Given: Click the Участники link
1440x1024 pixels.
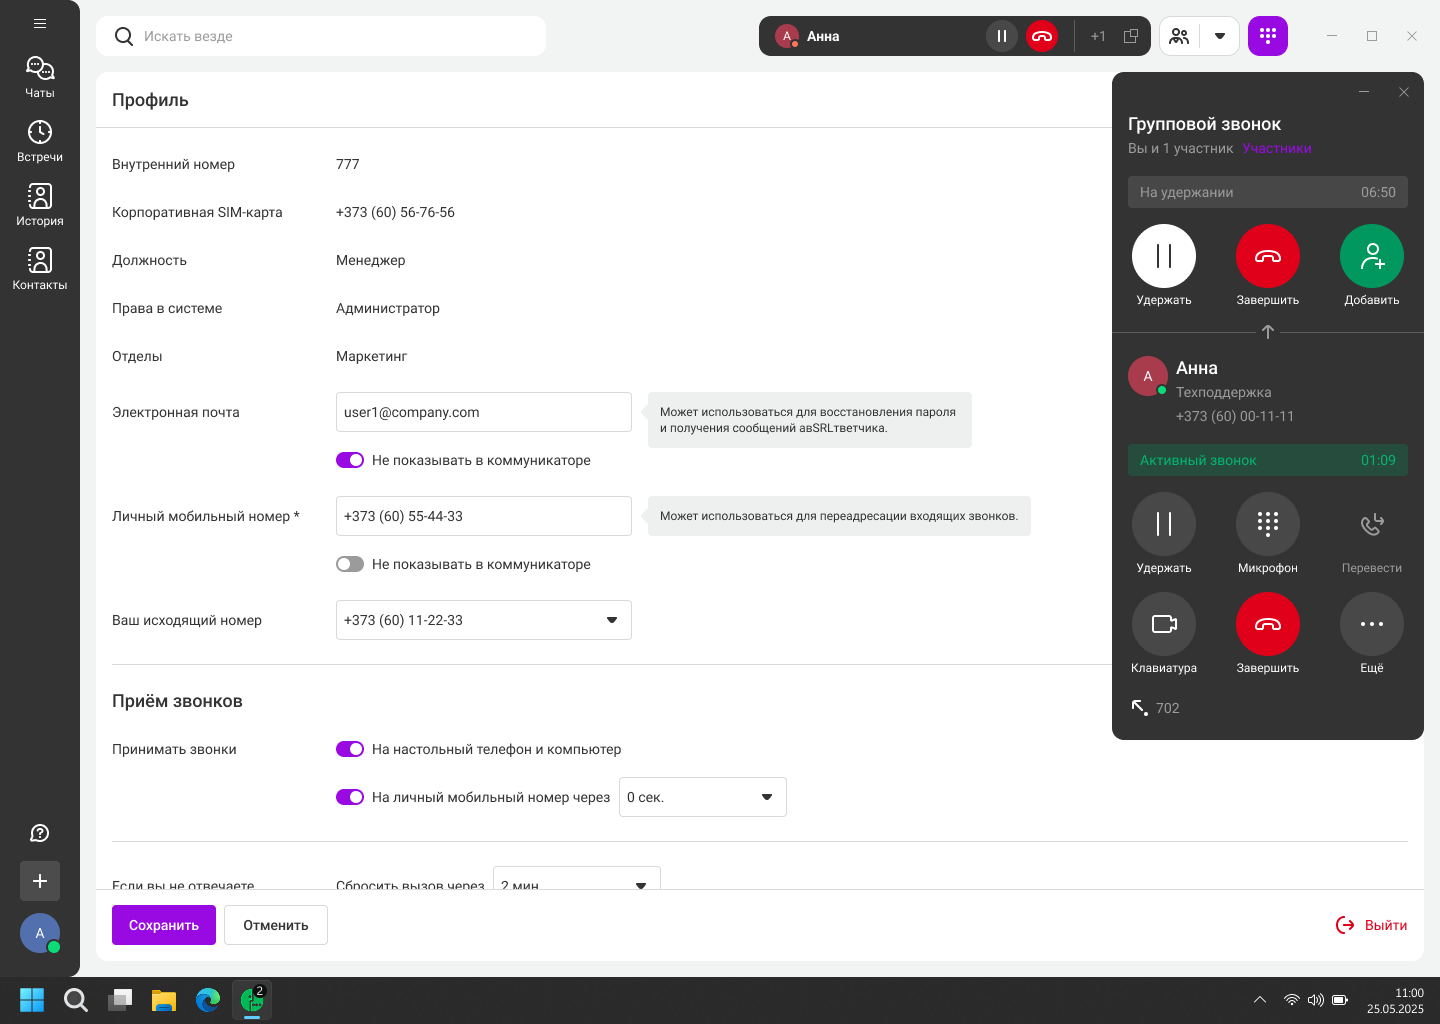Looking at the screenshot, I should click(x=1277, y=148).
